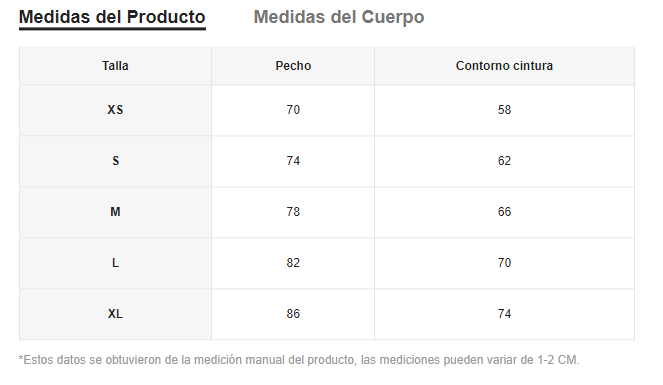Select the S size row label
This screenshot has width=663, height=385.
pos(115,161)
